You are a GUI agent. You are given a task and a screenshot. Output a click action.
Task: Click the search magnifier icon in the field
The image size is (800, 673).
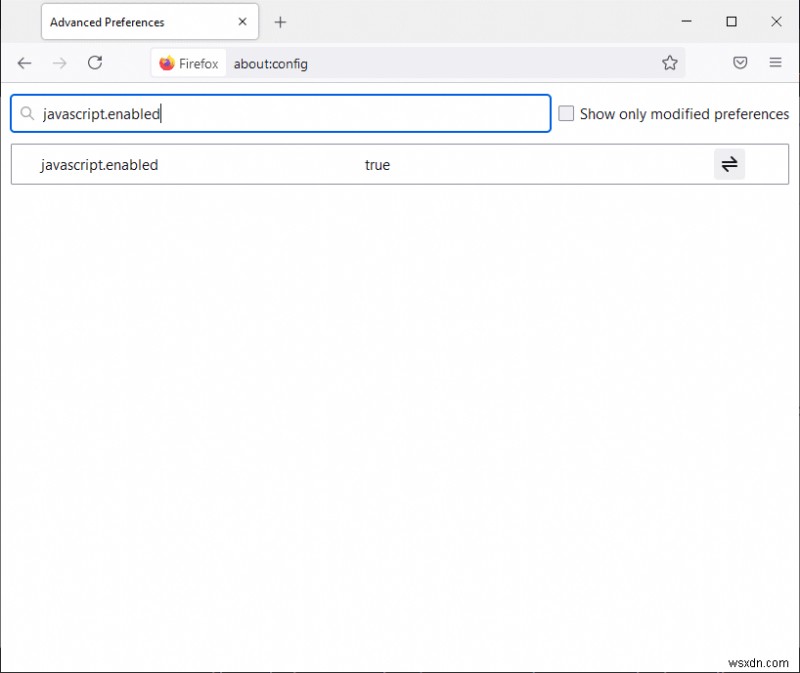click(x=27, y=113)
